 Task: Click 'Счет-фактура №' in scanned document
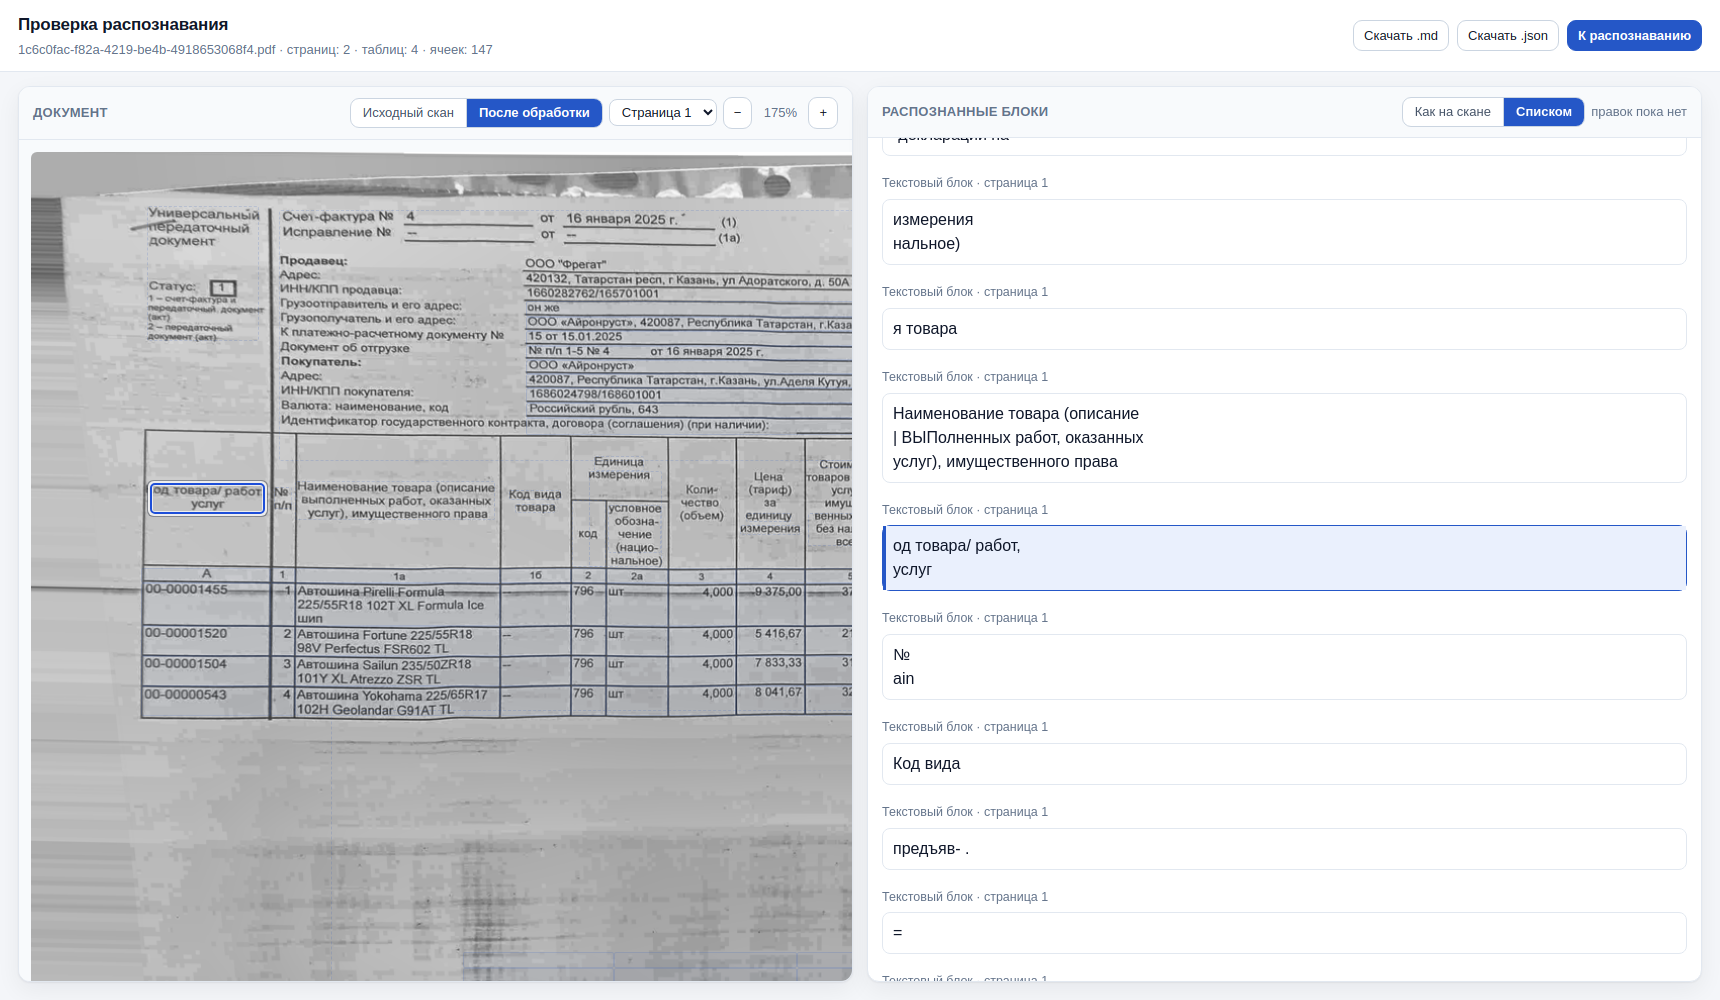pyautogui.click(x=338, y=216)
